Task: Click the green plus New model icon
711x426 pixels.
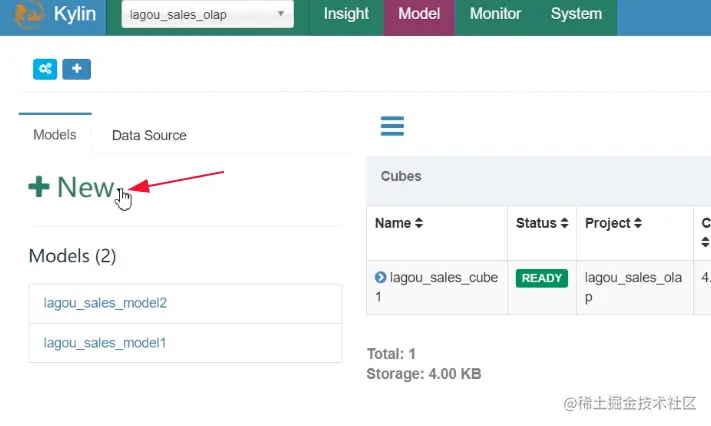Action: pyautogui.click(x=39, y=187)
